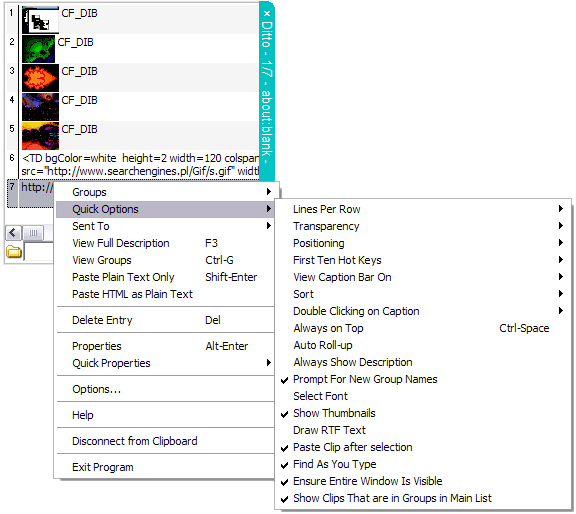Close Ditto using the x on caption bar
Screen dimensions: 576x514
(x=267, y=13)
